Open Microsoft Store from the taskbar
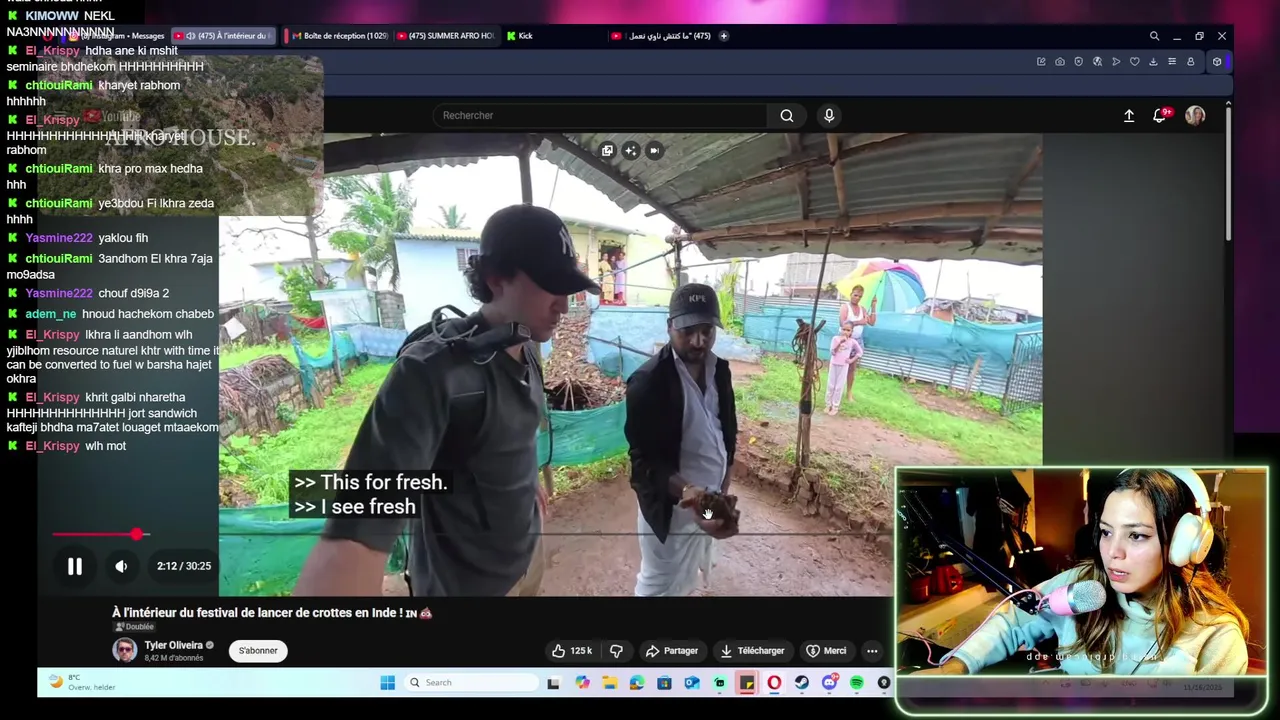 (x=664, y=683)
